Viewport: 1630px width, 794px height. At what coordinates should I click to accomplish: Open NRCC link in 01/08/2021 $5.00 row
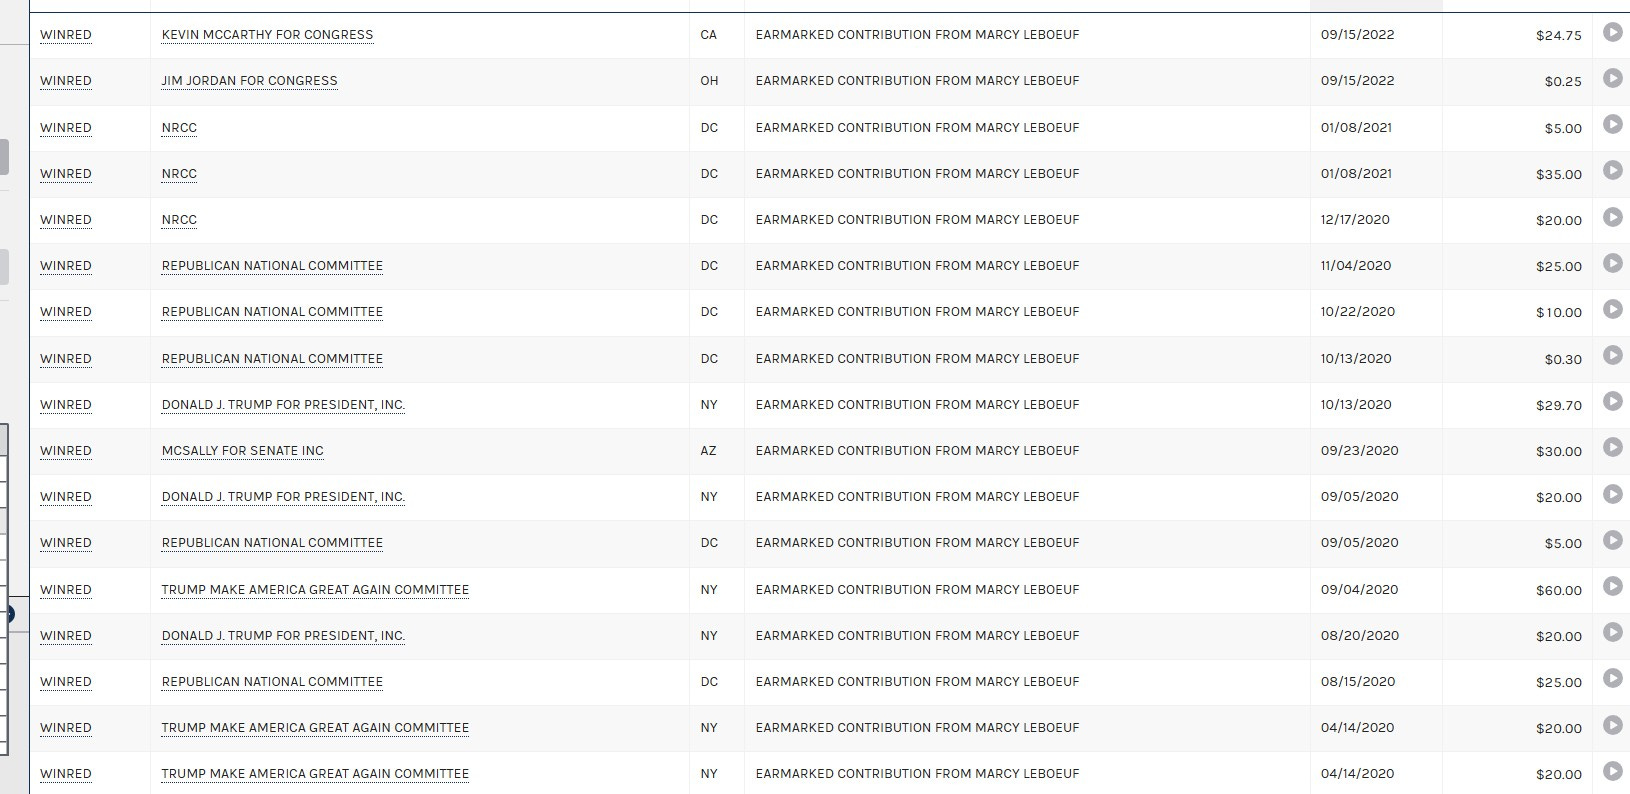(x=179, y=128)
